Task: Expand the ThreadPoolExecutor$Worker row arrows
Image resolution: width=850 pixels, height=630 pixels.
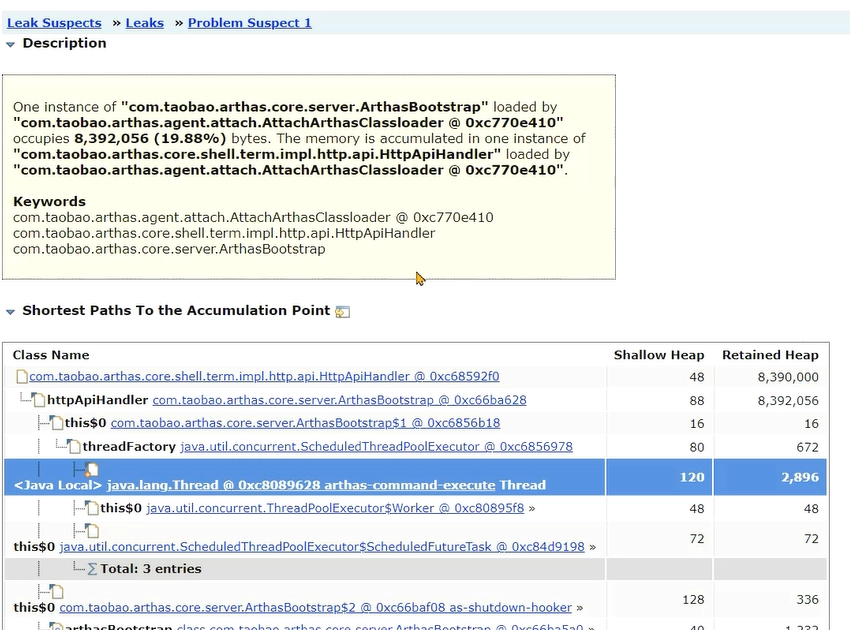Action: [532, 509]
